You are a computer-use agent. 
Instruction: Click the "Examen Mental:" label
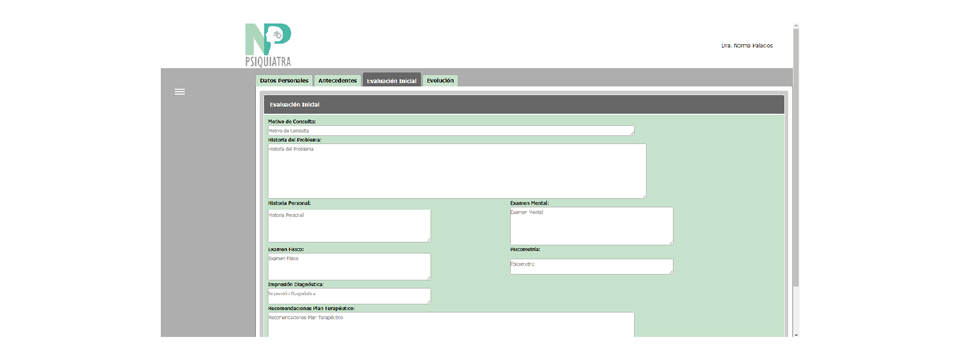tap(530, 203)
